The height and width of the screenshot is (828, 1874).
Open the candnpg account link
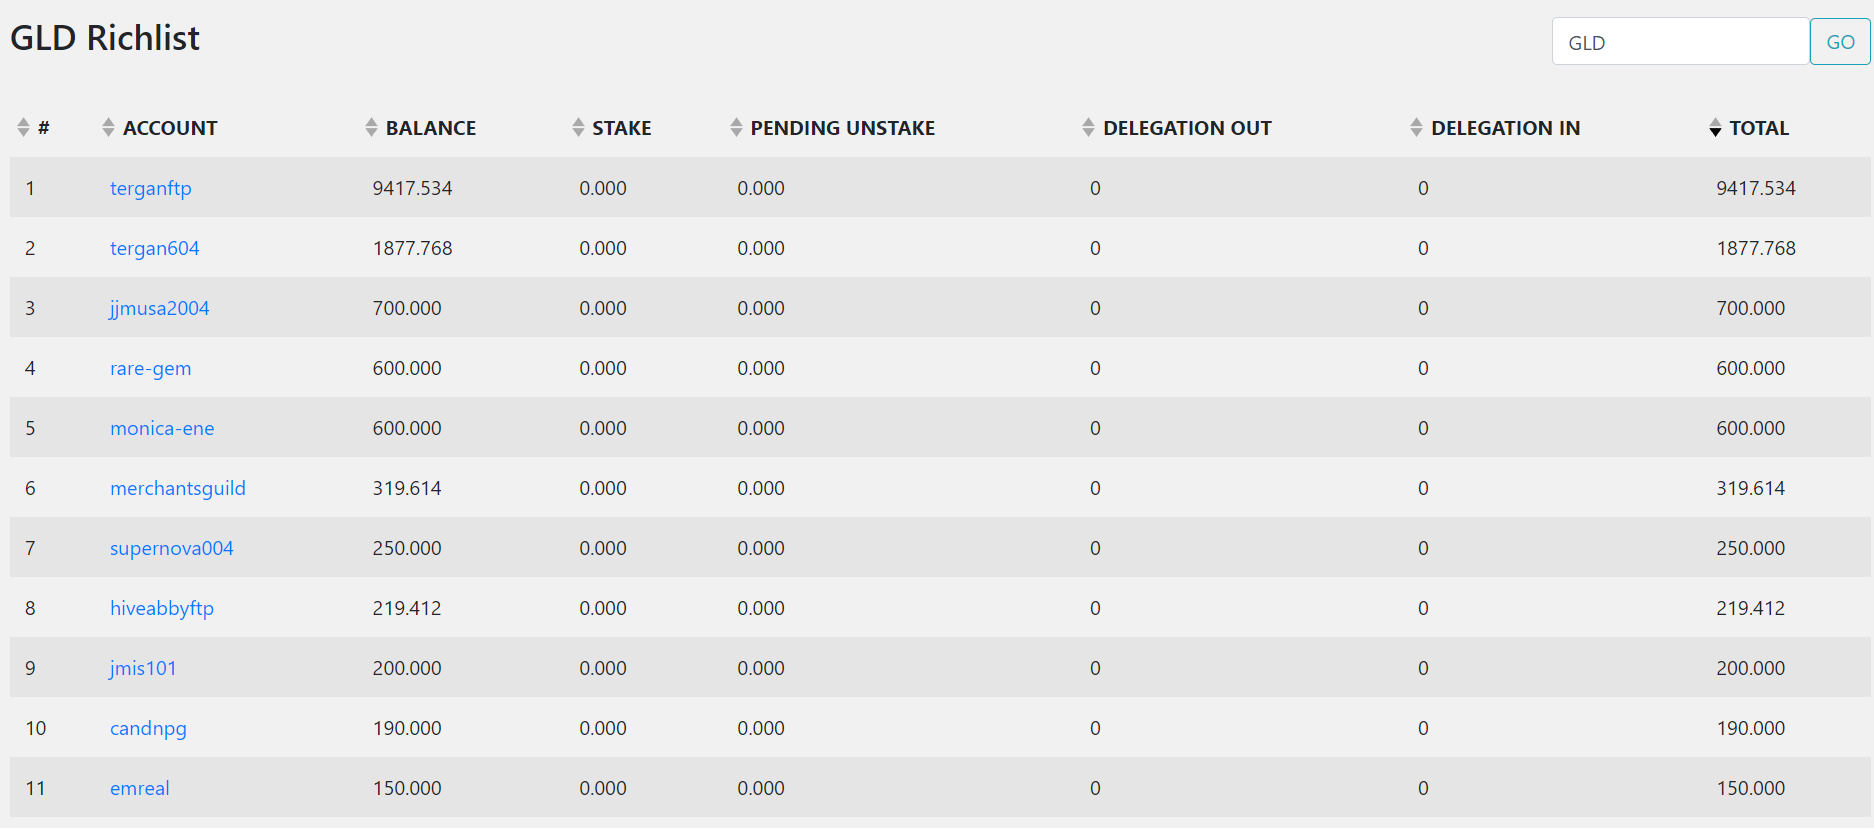(148, 728)
